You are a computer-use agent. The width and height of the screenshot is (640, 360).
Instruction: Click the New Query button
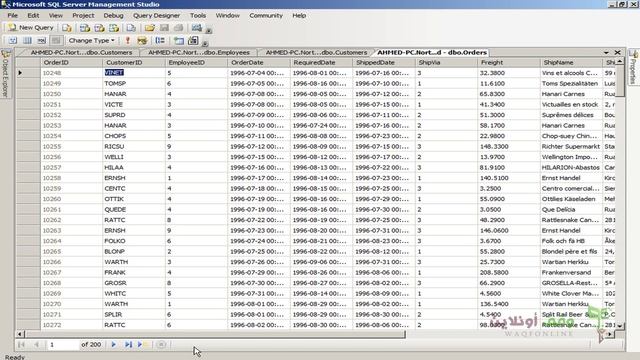31,28
